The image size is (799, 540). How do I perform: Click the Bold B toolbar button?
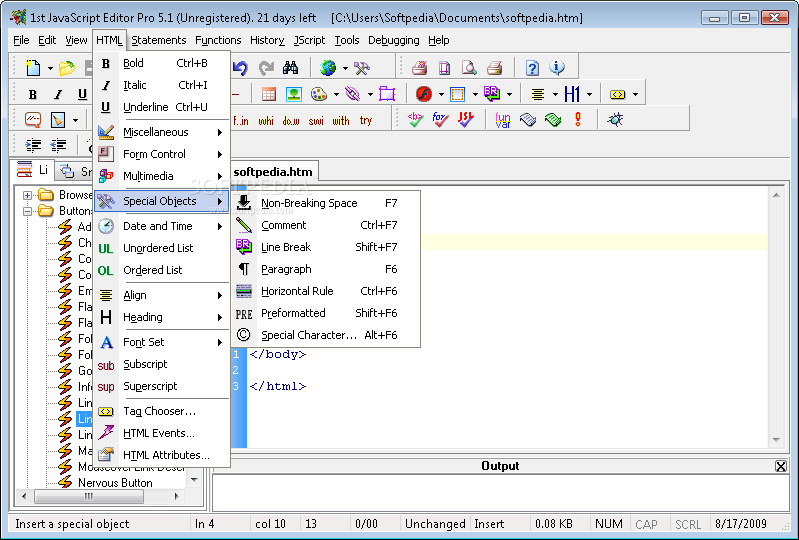[x=33, y=94]
